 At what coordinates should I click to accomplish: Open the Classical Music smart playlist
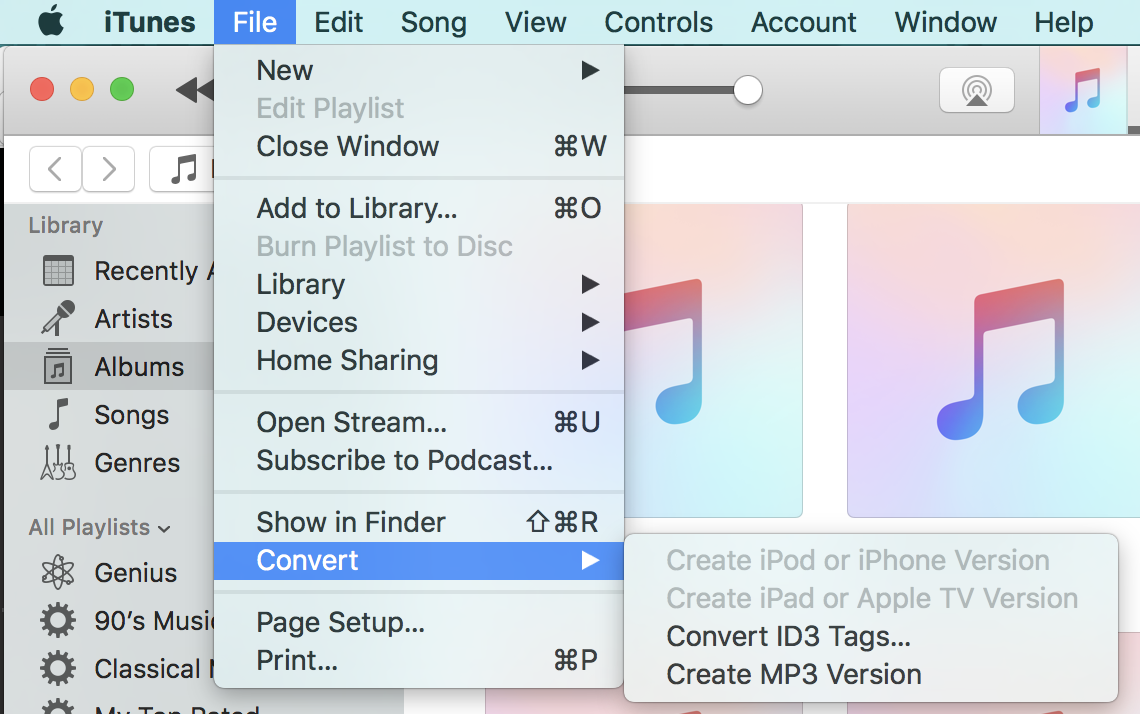110,669
